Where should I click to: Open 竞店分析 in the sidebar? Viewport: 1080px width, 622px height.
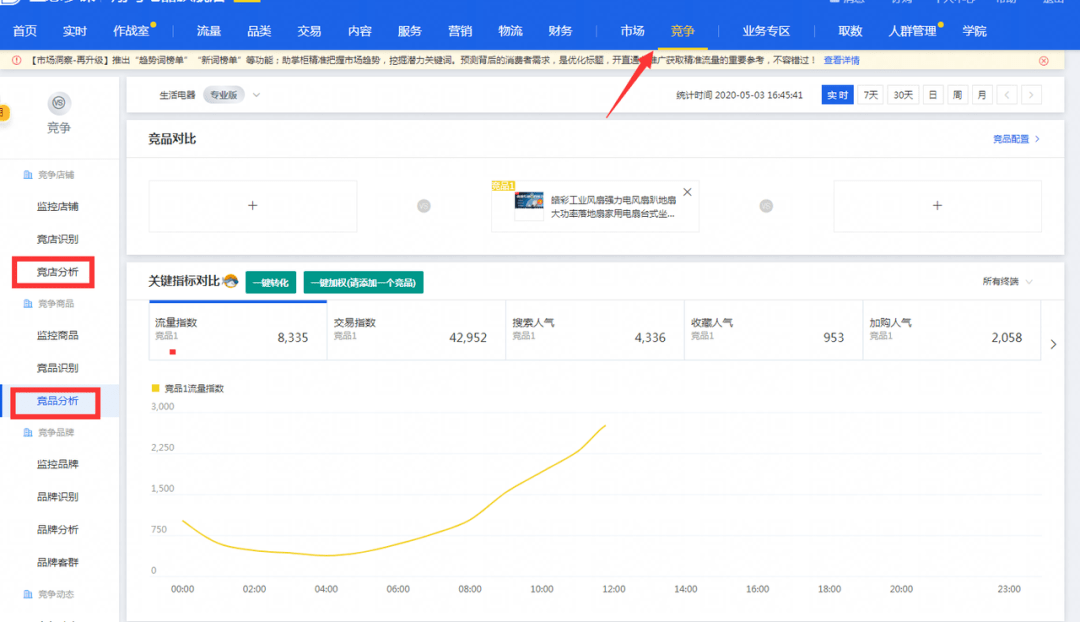click(x=57, y=272)
